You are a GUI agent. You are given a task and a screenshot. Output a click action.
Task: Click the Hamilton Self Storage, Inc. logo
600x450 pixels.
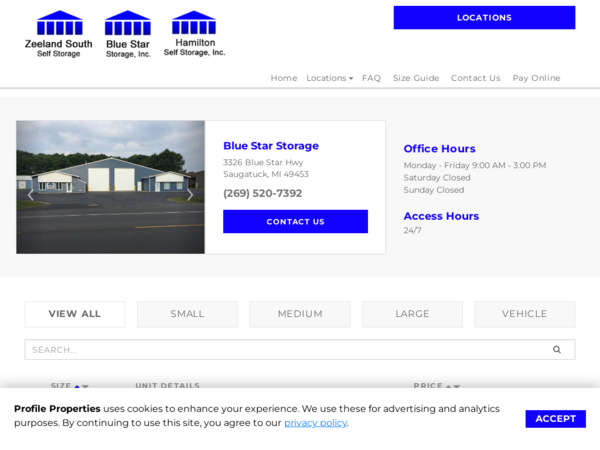(x=194, y=34)
